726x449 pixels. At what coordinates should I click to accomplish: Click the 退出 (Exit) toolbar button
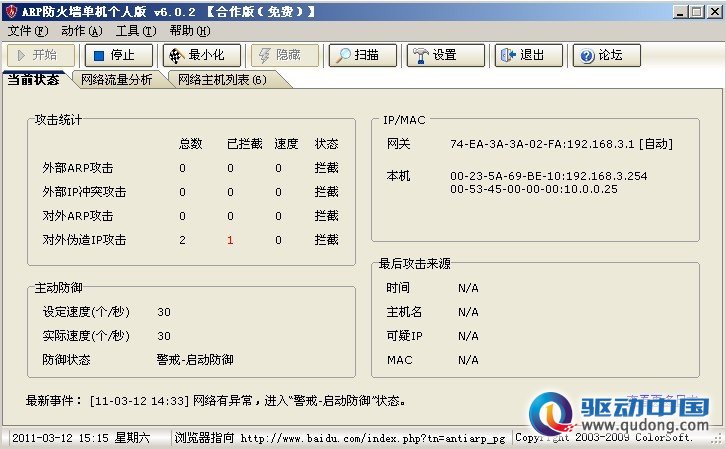coord(529,56)
